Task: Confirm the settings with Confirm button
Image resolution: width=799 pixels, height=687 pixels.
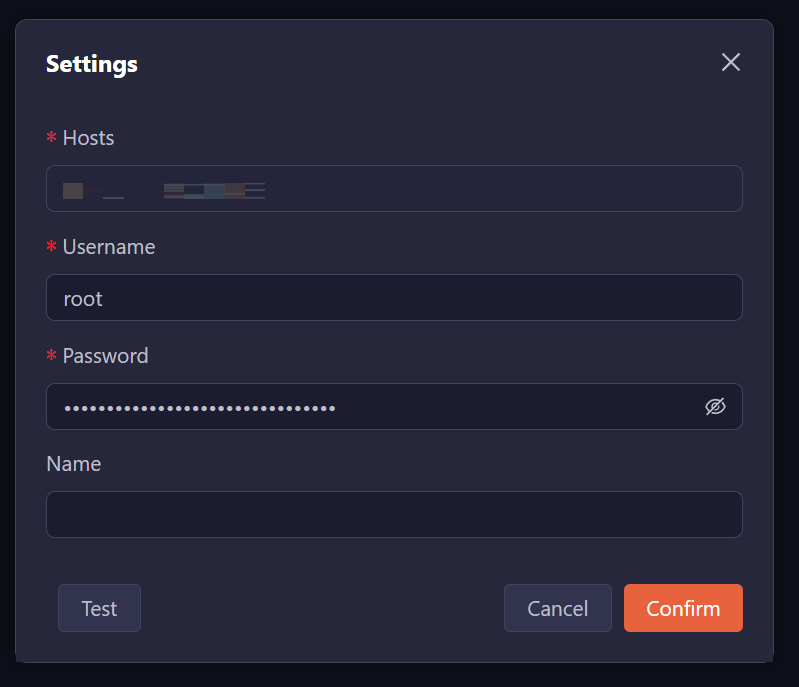Action: pyautogui.click(x=683, y=608)
